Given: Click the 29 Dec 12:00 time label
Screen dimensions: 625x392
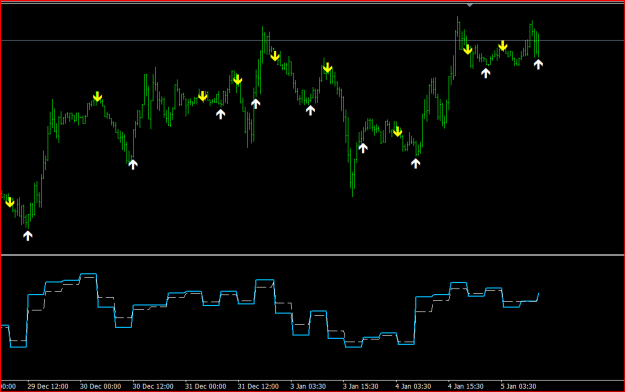Looking at the screenshot, I should [48, 386].
